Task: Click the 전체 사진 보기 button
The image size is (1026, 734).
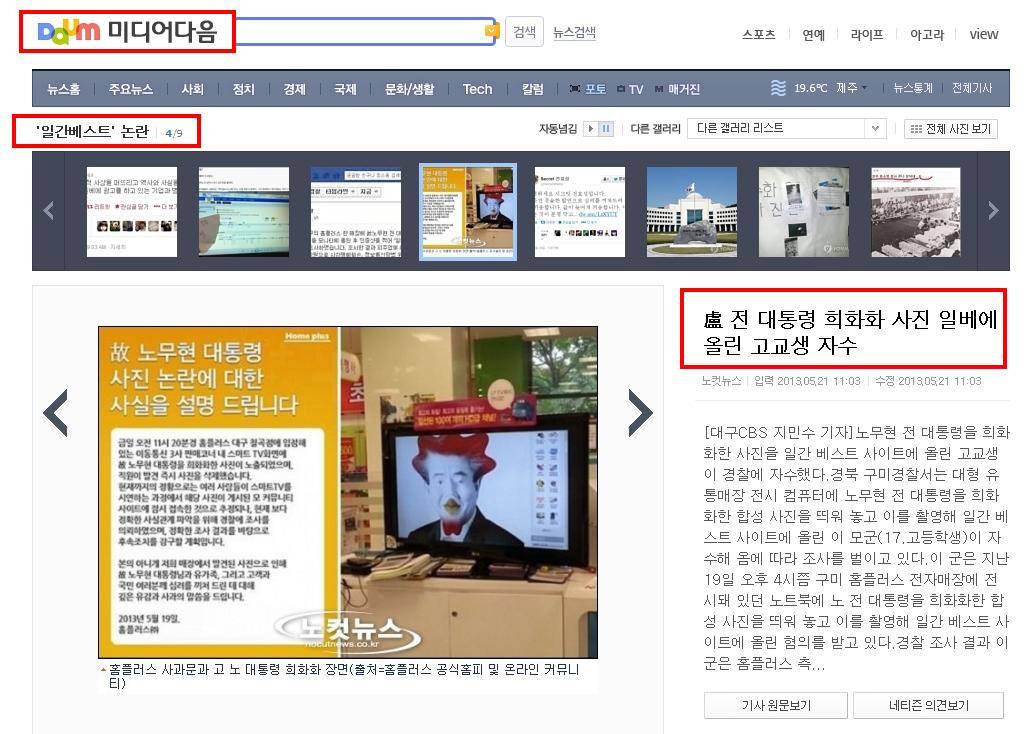Action: click(x=951, y=129)
